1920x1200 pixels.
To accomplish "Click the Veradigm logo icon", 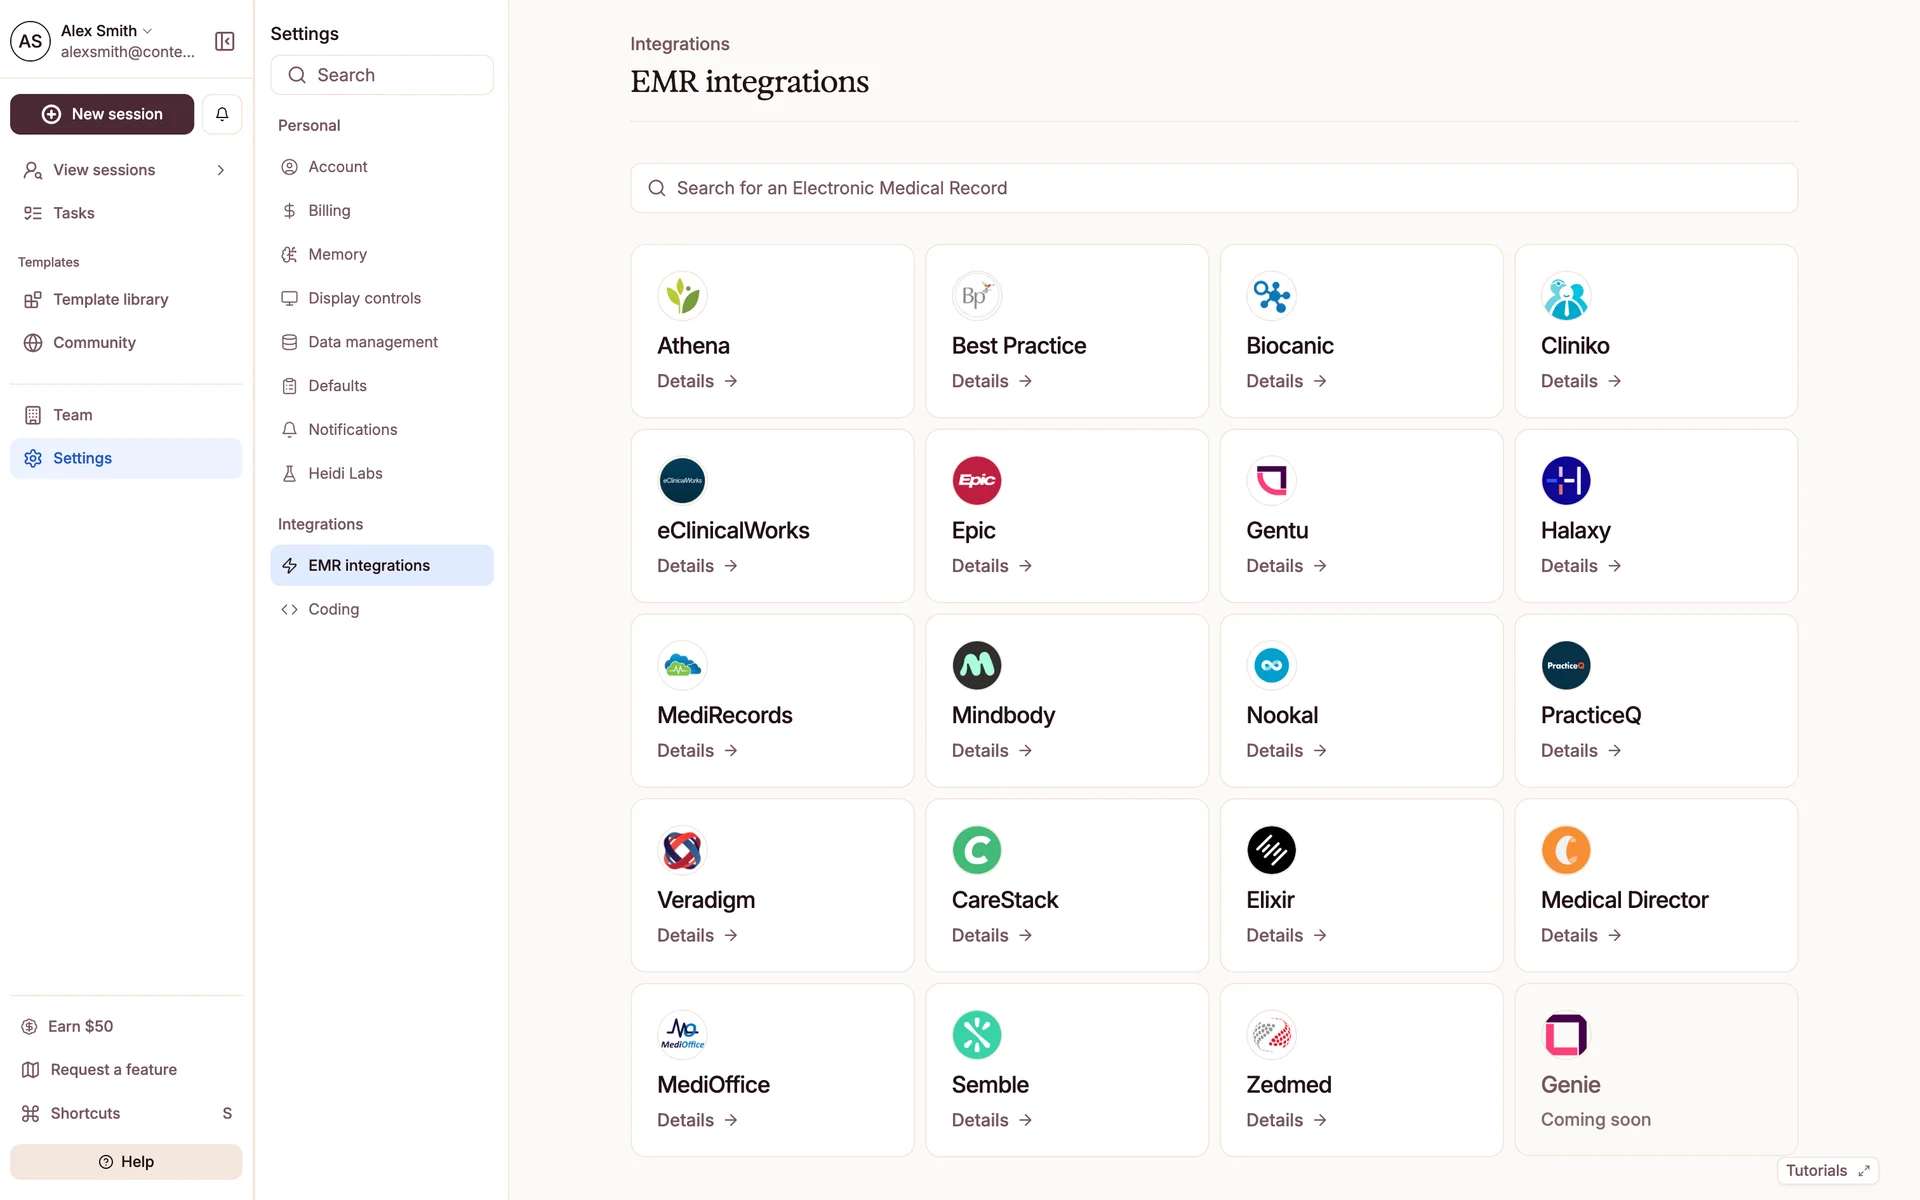I will tap(682, 851).
